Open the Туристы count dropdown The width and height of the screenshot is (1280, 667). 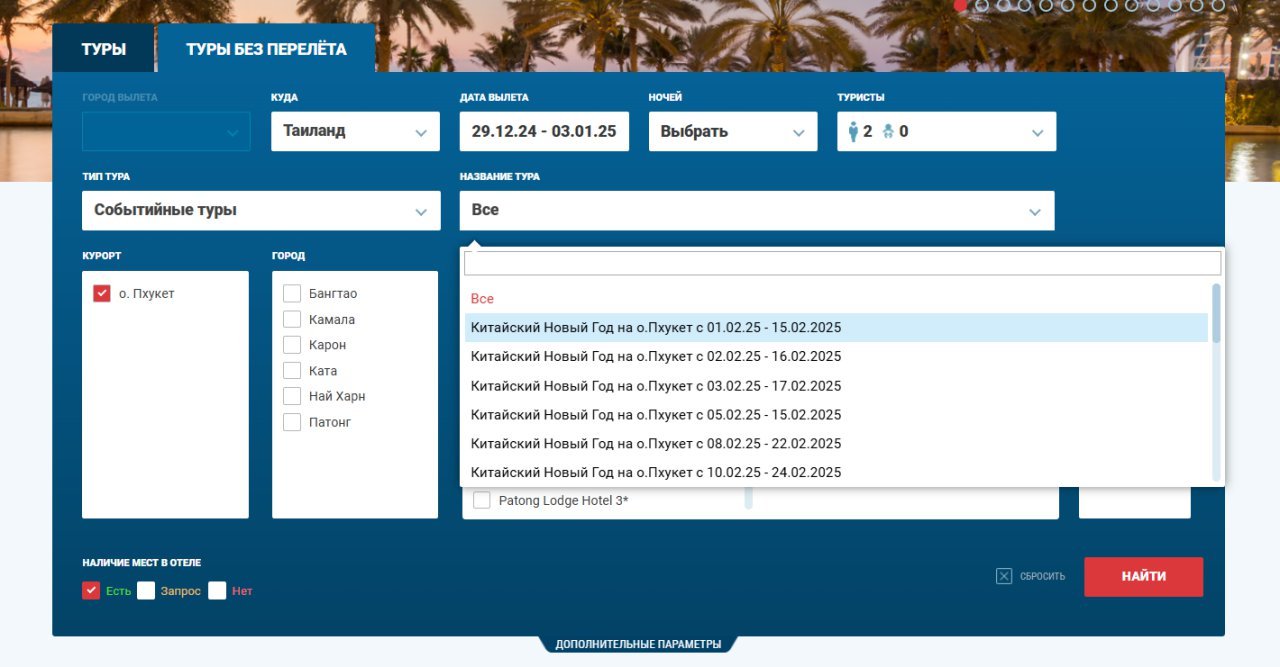946,131
